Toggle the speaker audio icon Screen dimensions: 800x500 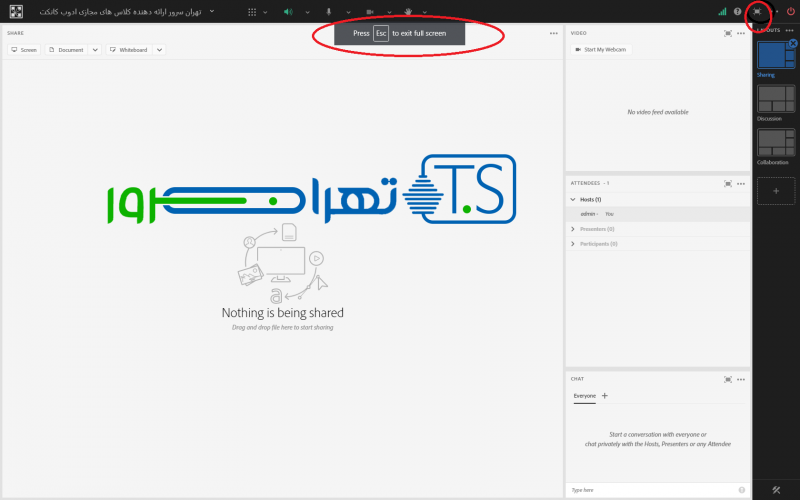coord(287,11)
